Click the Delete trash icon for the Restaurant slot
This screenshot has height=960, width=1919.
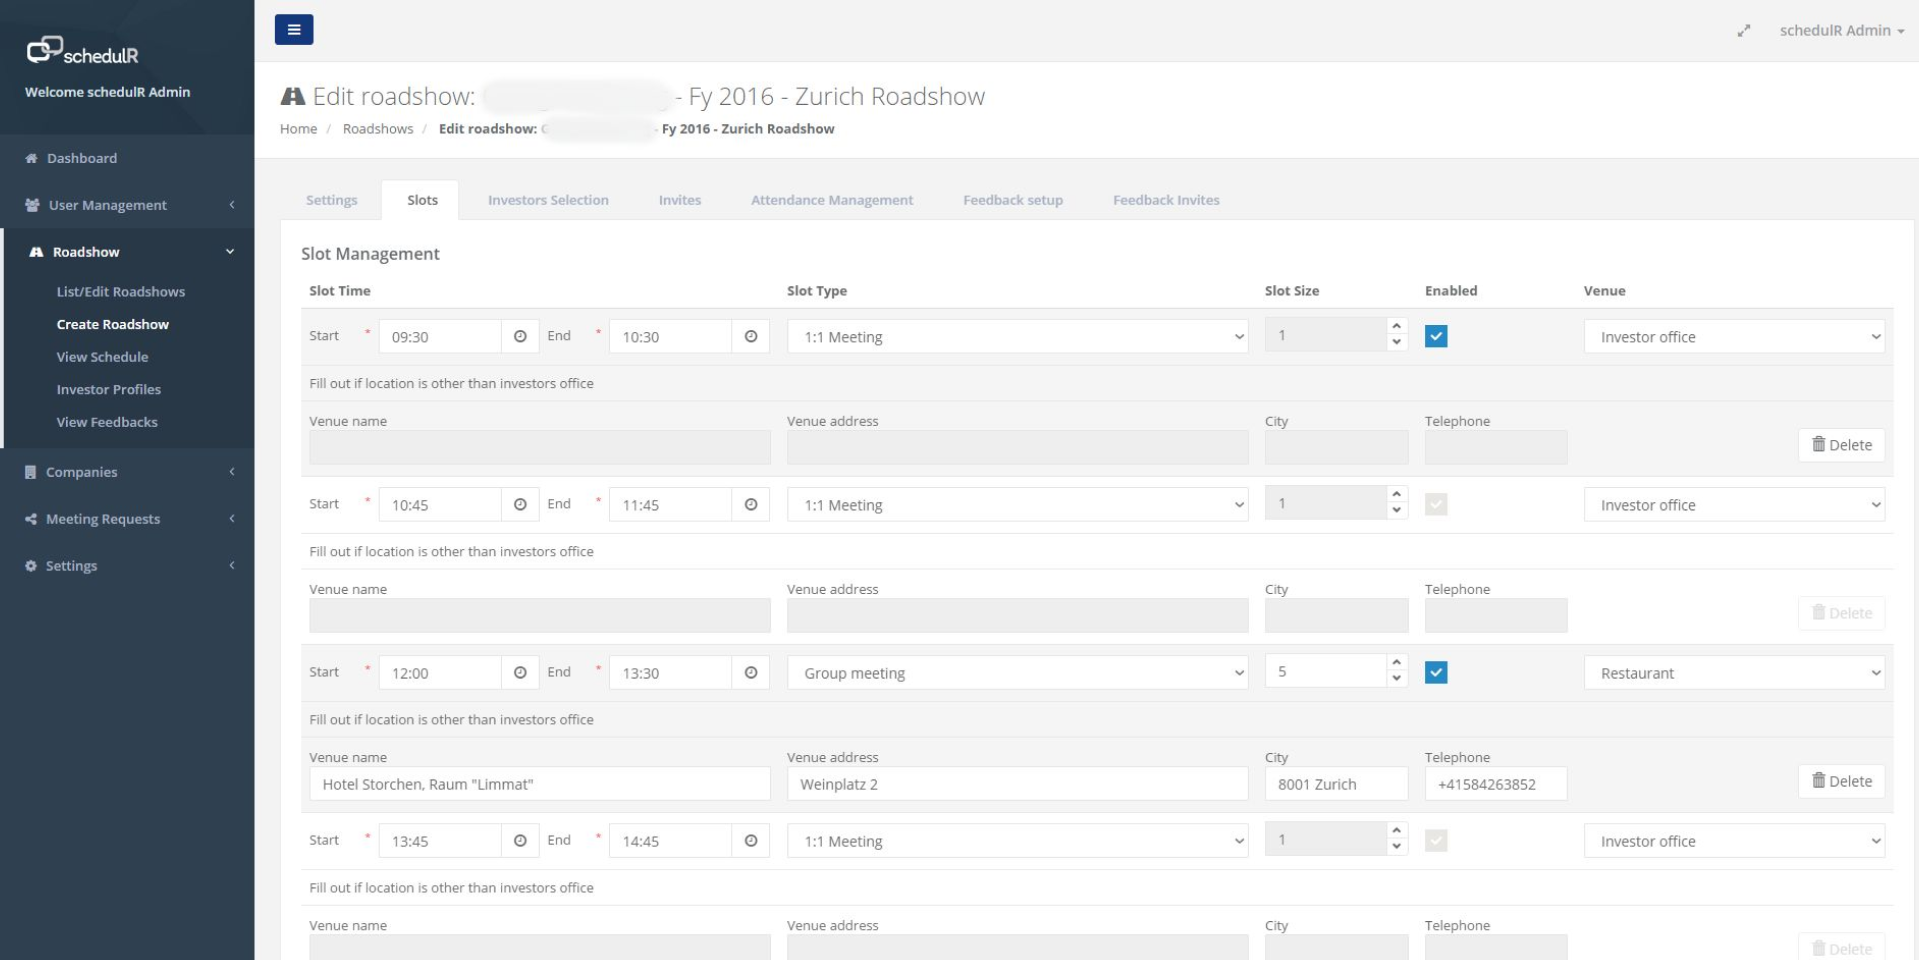point(1842,781)
